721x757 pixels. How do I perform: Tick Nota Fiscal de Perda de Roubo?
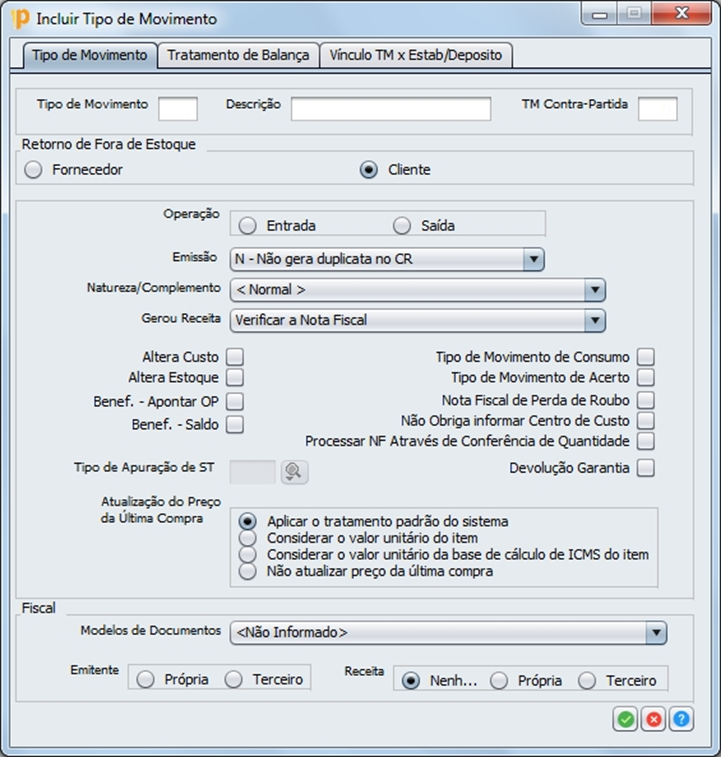tap(646, 400)
